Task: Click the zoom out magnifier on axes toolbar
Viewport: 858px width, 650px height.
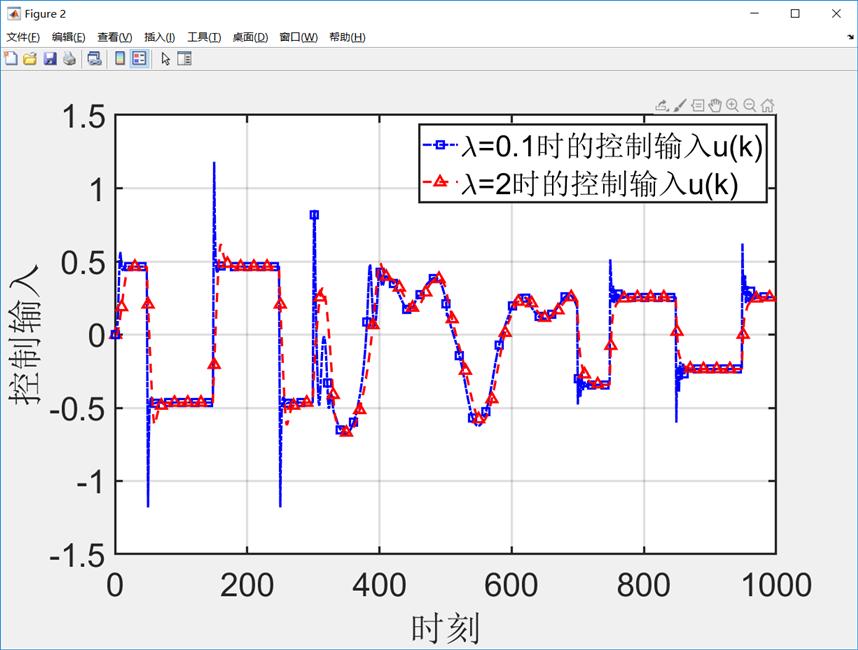Action: pos(750,105)
